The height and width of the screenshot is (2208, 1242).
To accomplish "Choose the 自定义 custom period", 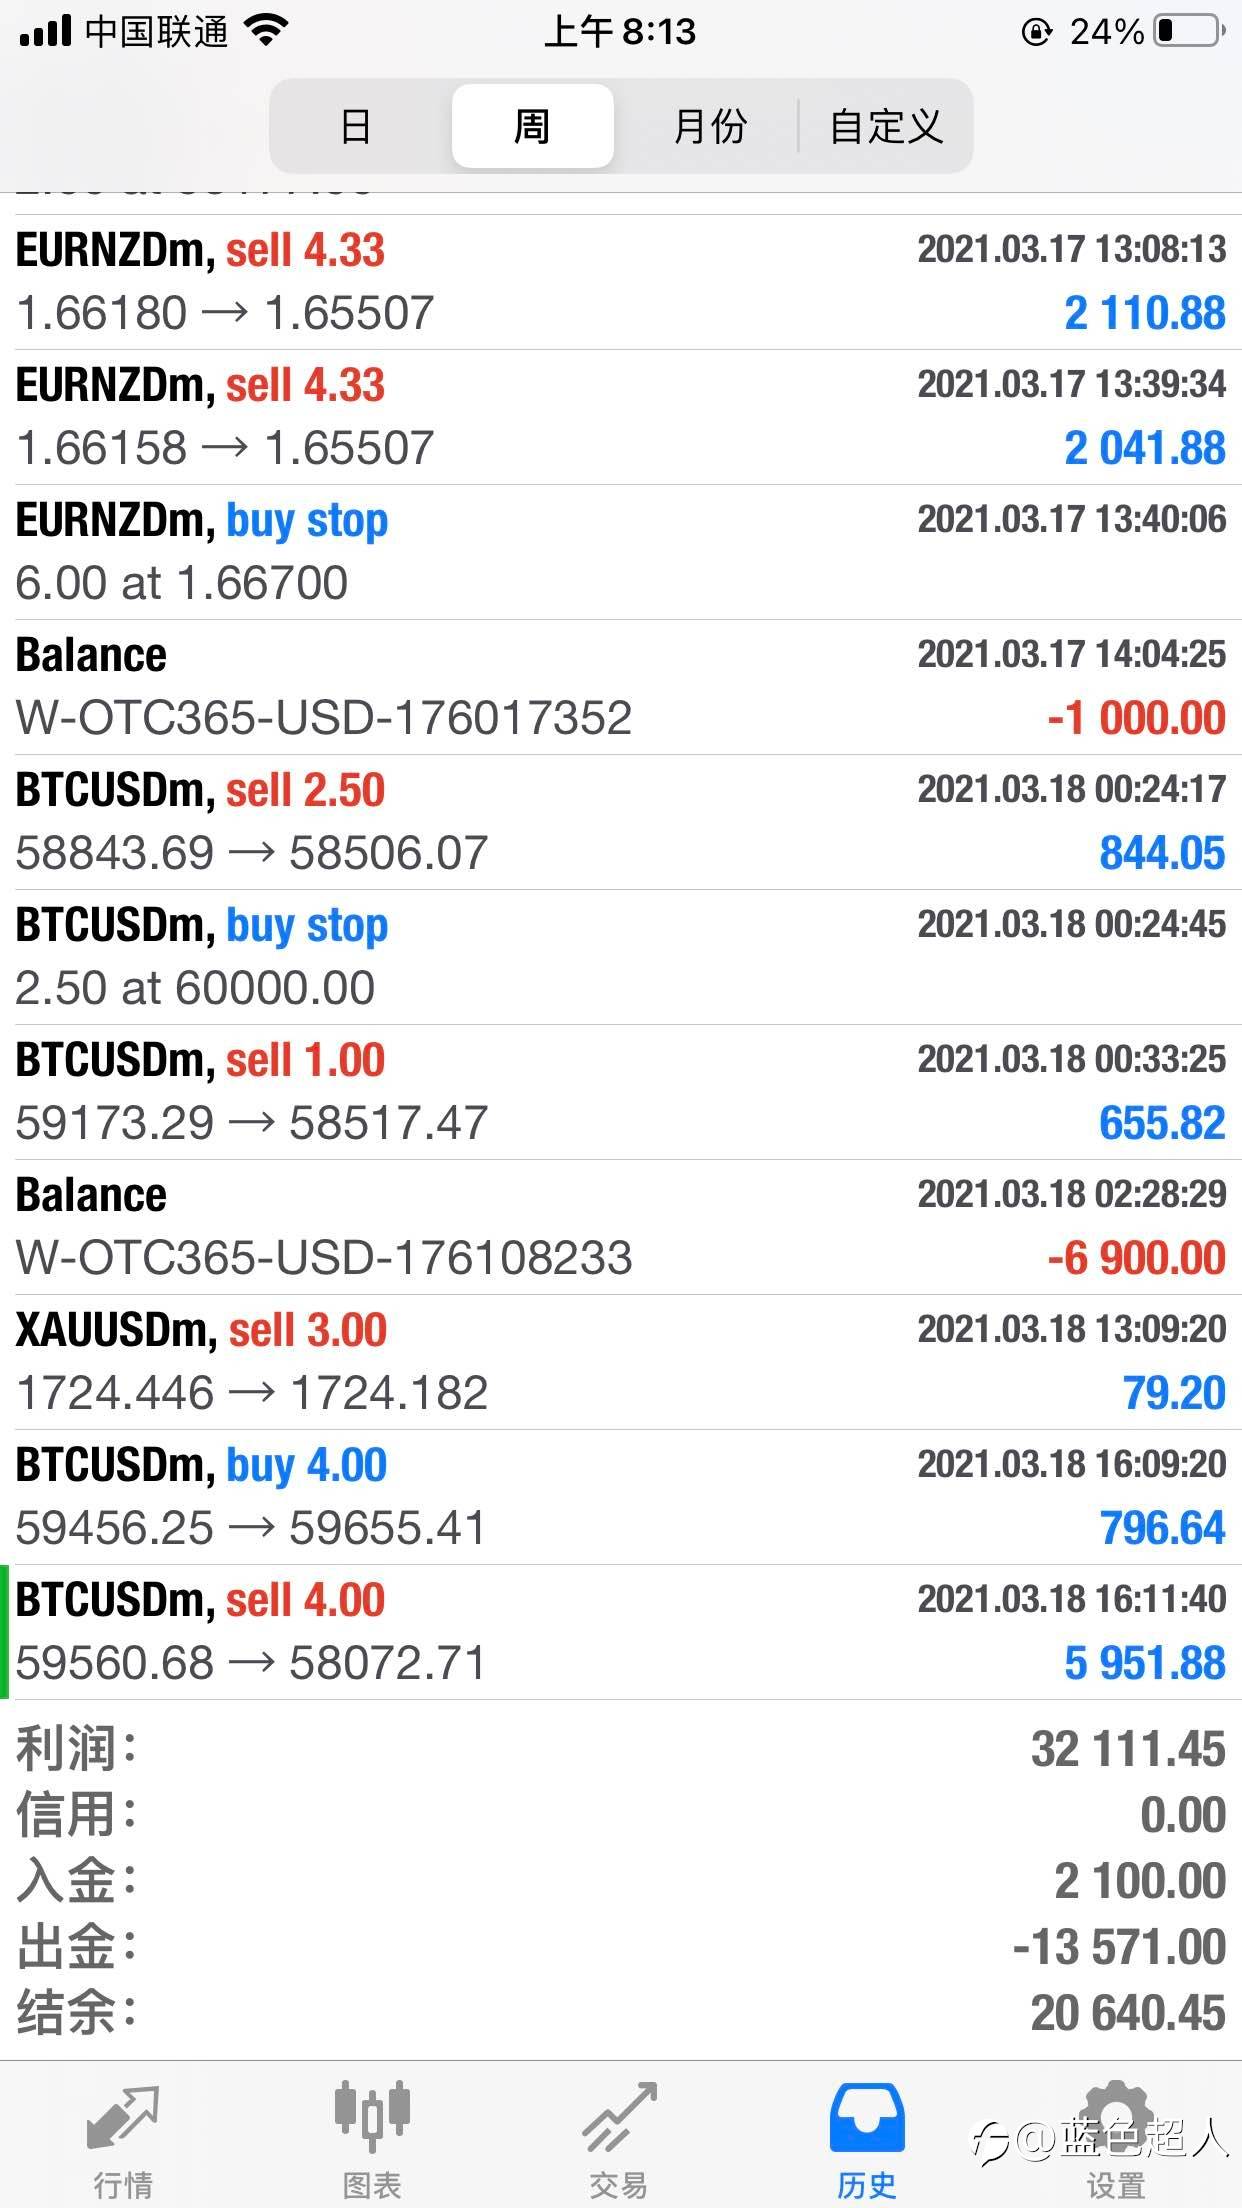I will point(886,127).
